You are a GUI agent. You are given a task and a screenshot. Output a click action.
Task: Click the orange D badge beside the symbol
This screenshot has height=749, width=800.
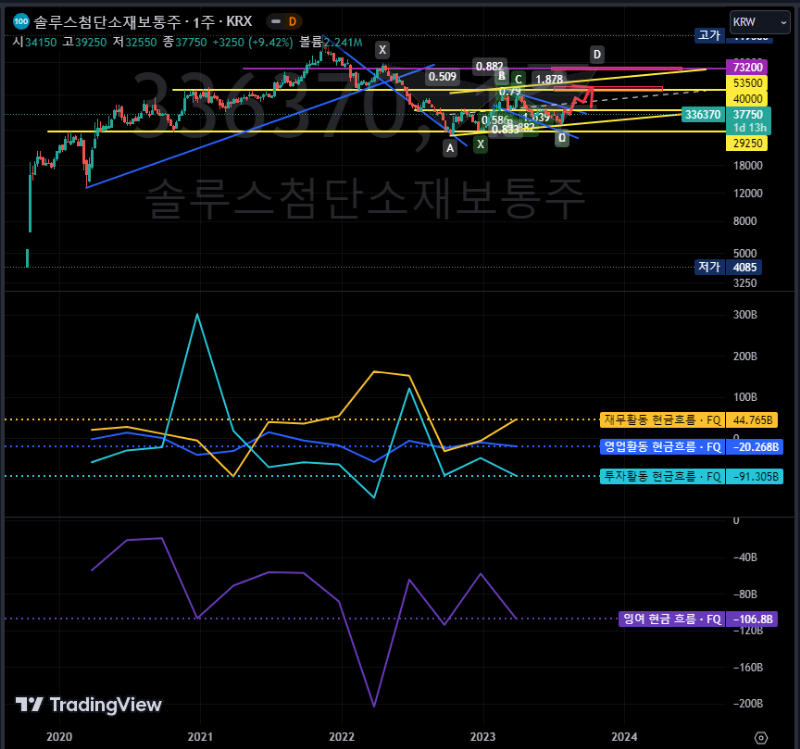click(x=292, y=21)
